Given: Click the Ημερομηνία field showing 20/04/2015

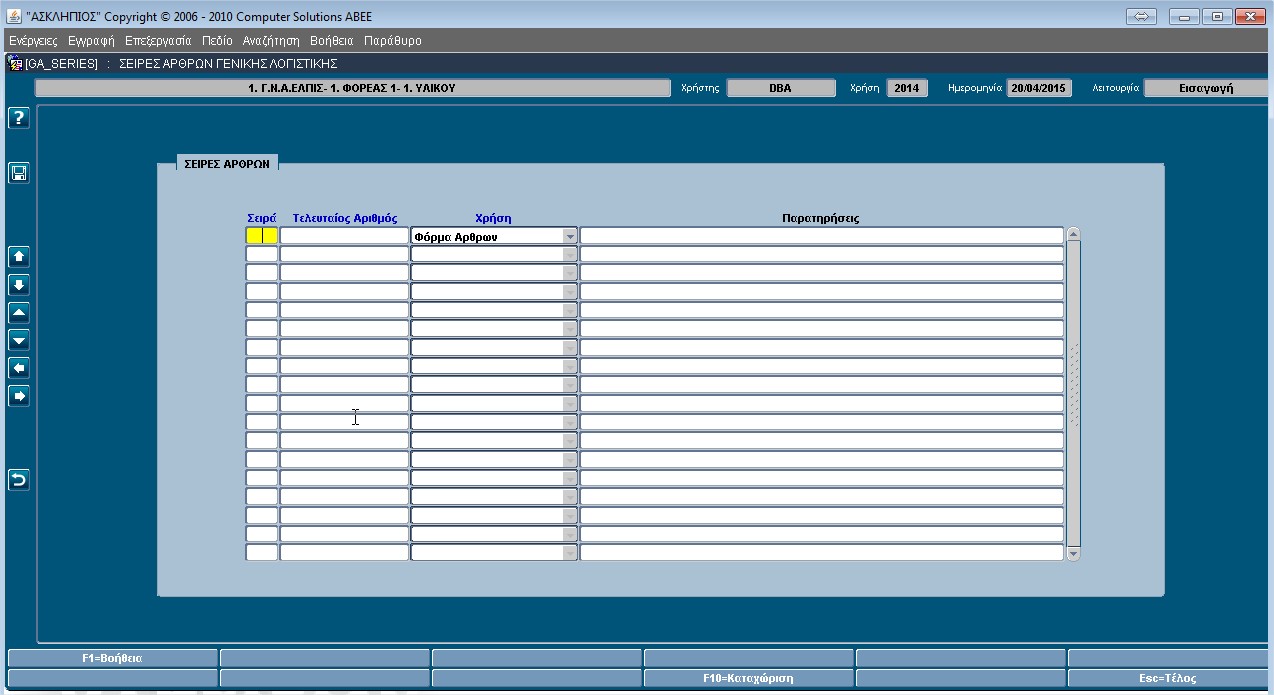Looking at the screenshot, I should coord(1039,88).
